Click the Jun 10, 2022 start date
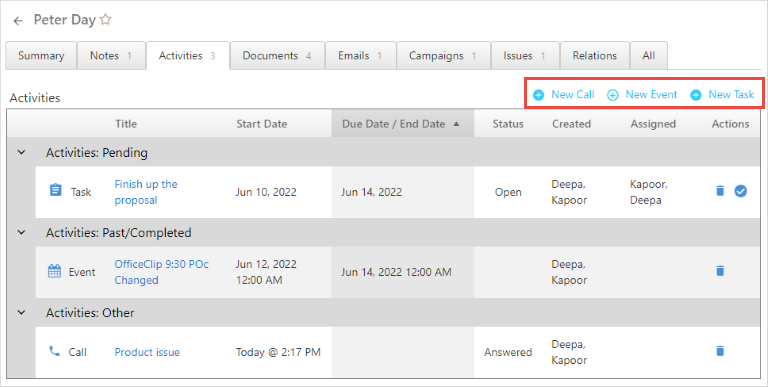 click(x=266, y=192)
